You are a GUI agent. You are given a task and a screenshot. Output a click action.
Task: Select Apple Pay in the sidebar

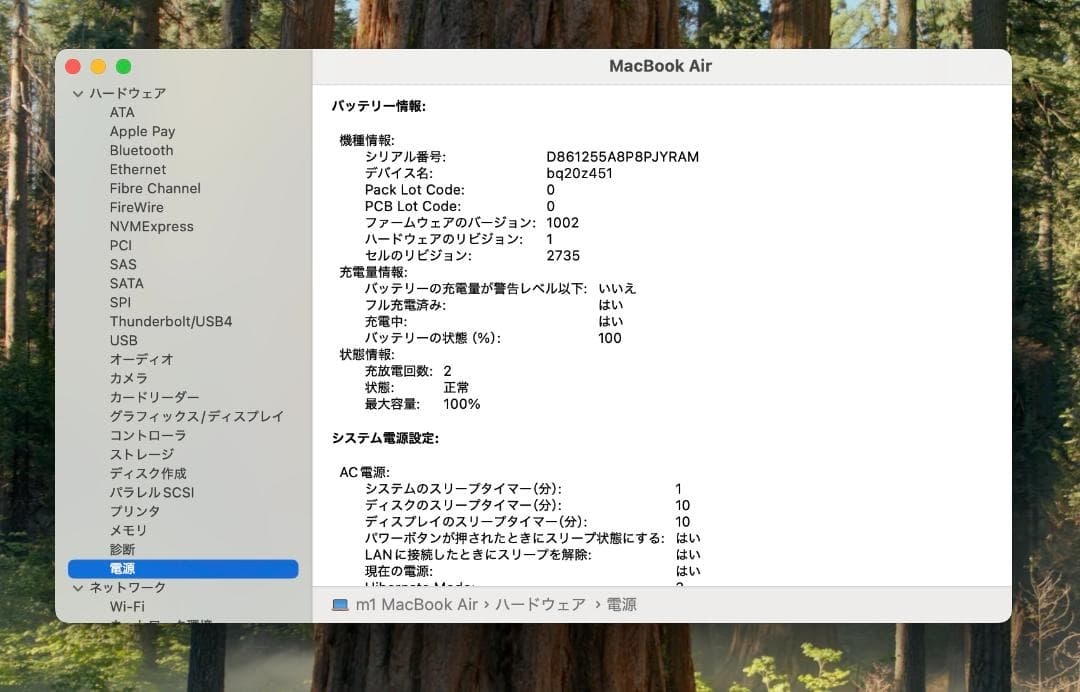pyautogui.click(x=142, y=131)
